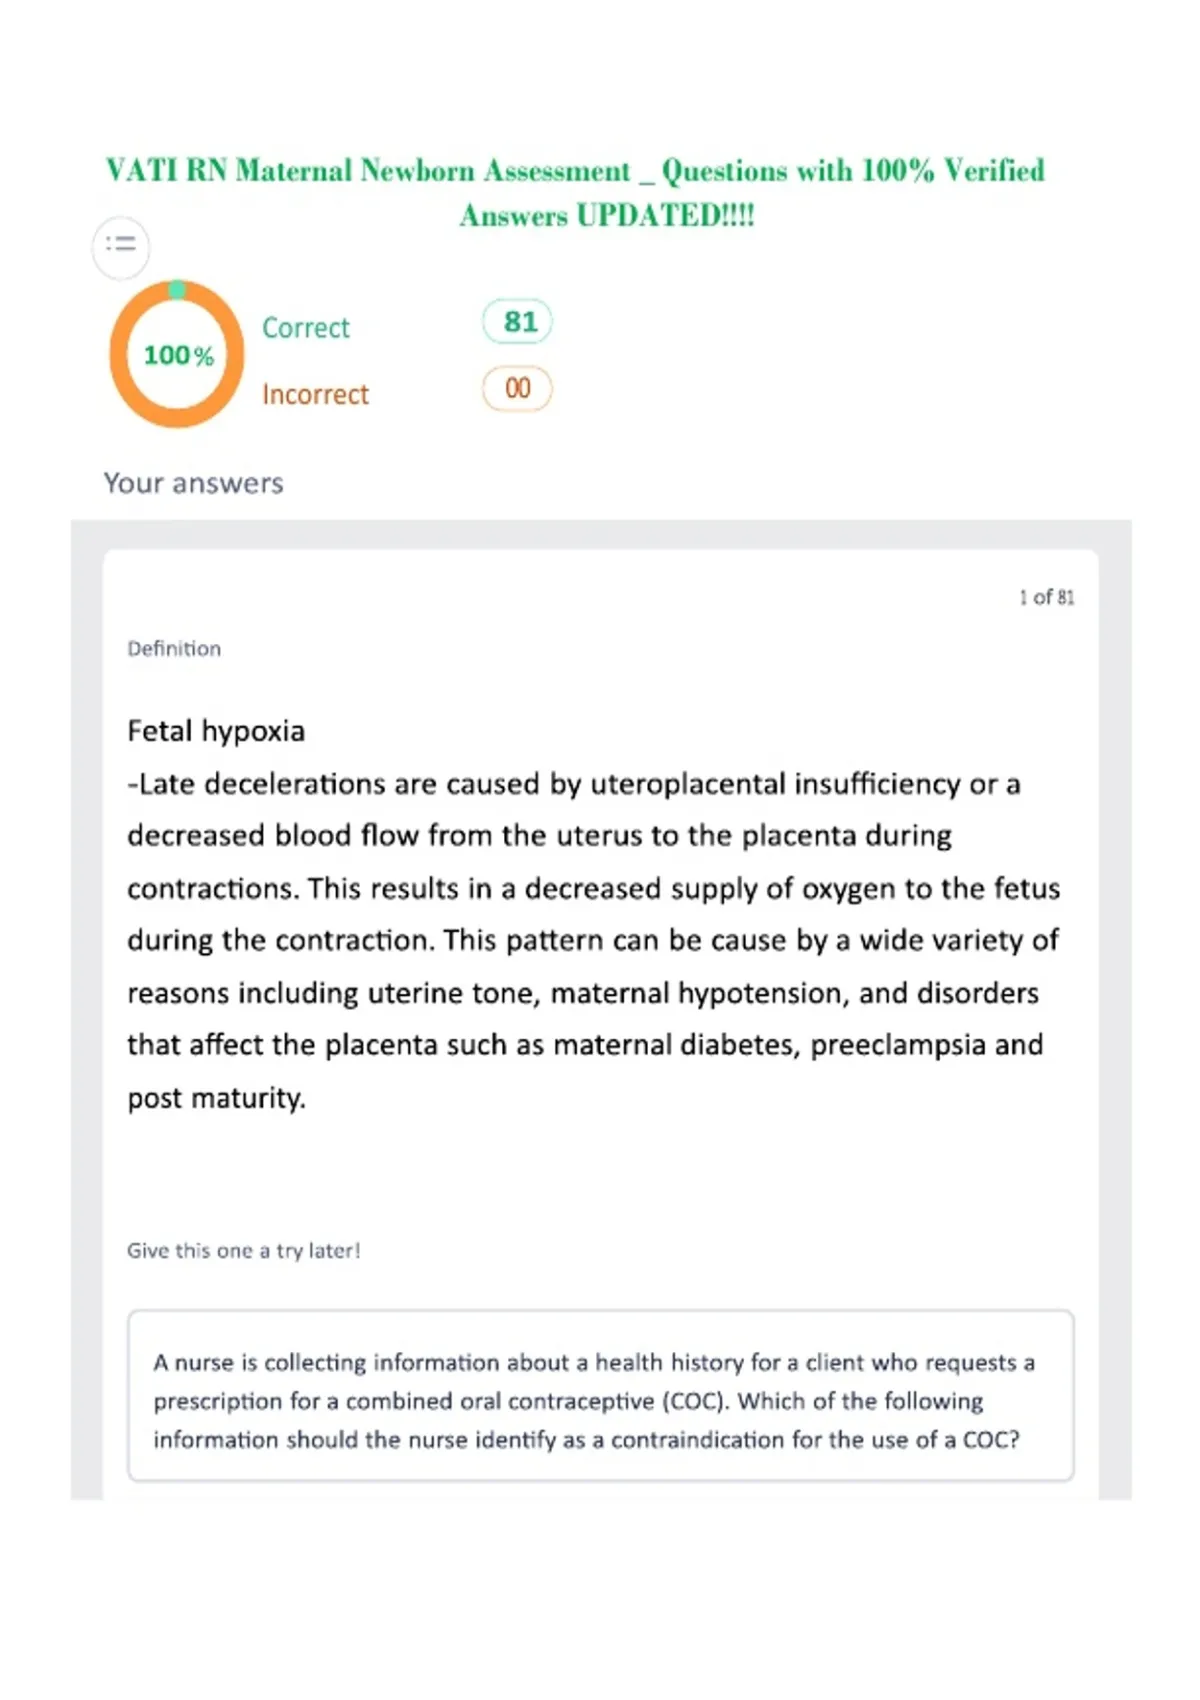Viewport: 1200px width, 1700px height.
Task: Click the post maturity text line
Action: point(216,1098)
